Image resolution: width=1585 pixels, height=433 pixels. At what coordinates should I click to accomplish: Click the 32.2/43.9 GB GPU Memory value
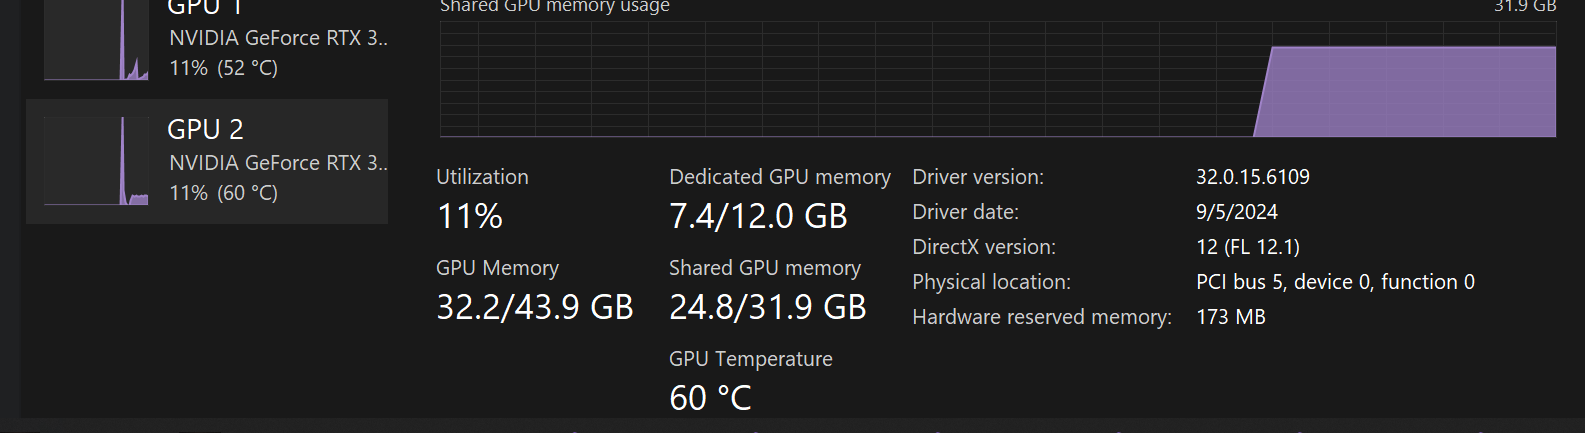pos(535,307)
